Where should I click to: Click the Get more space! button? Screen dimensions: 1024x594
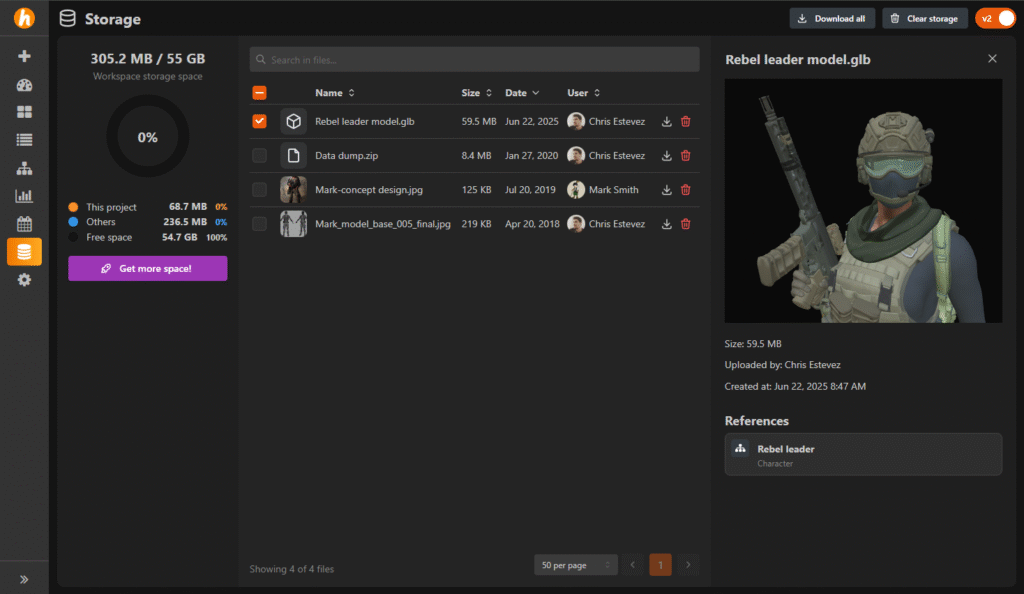coord(147,268)
